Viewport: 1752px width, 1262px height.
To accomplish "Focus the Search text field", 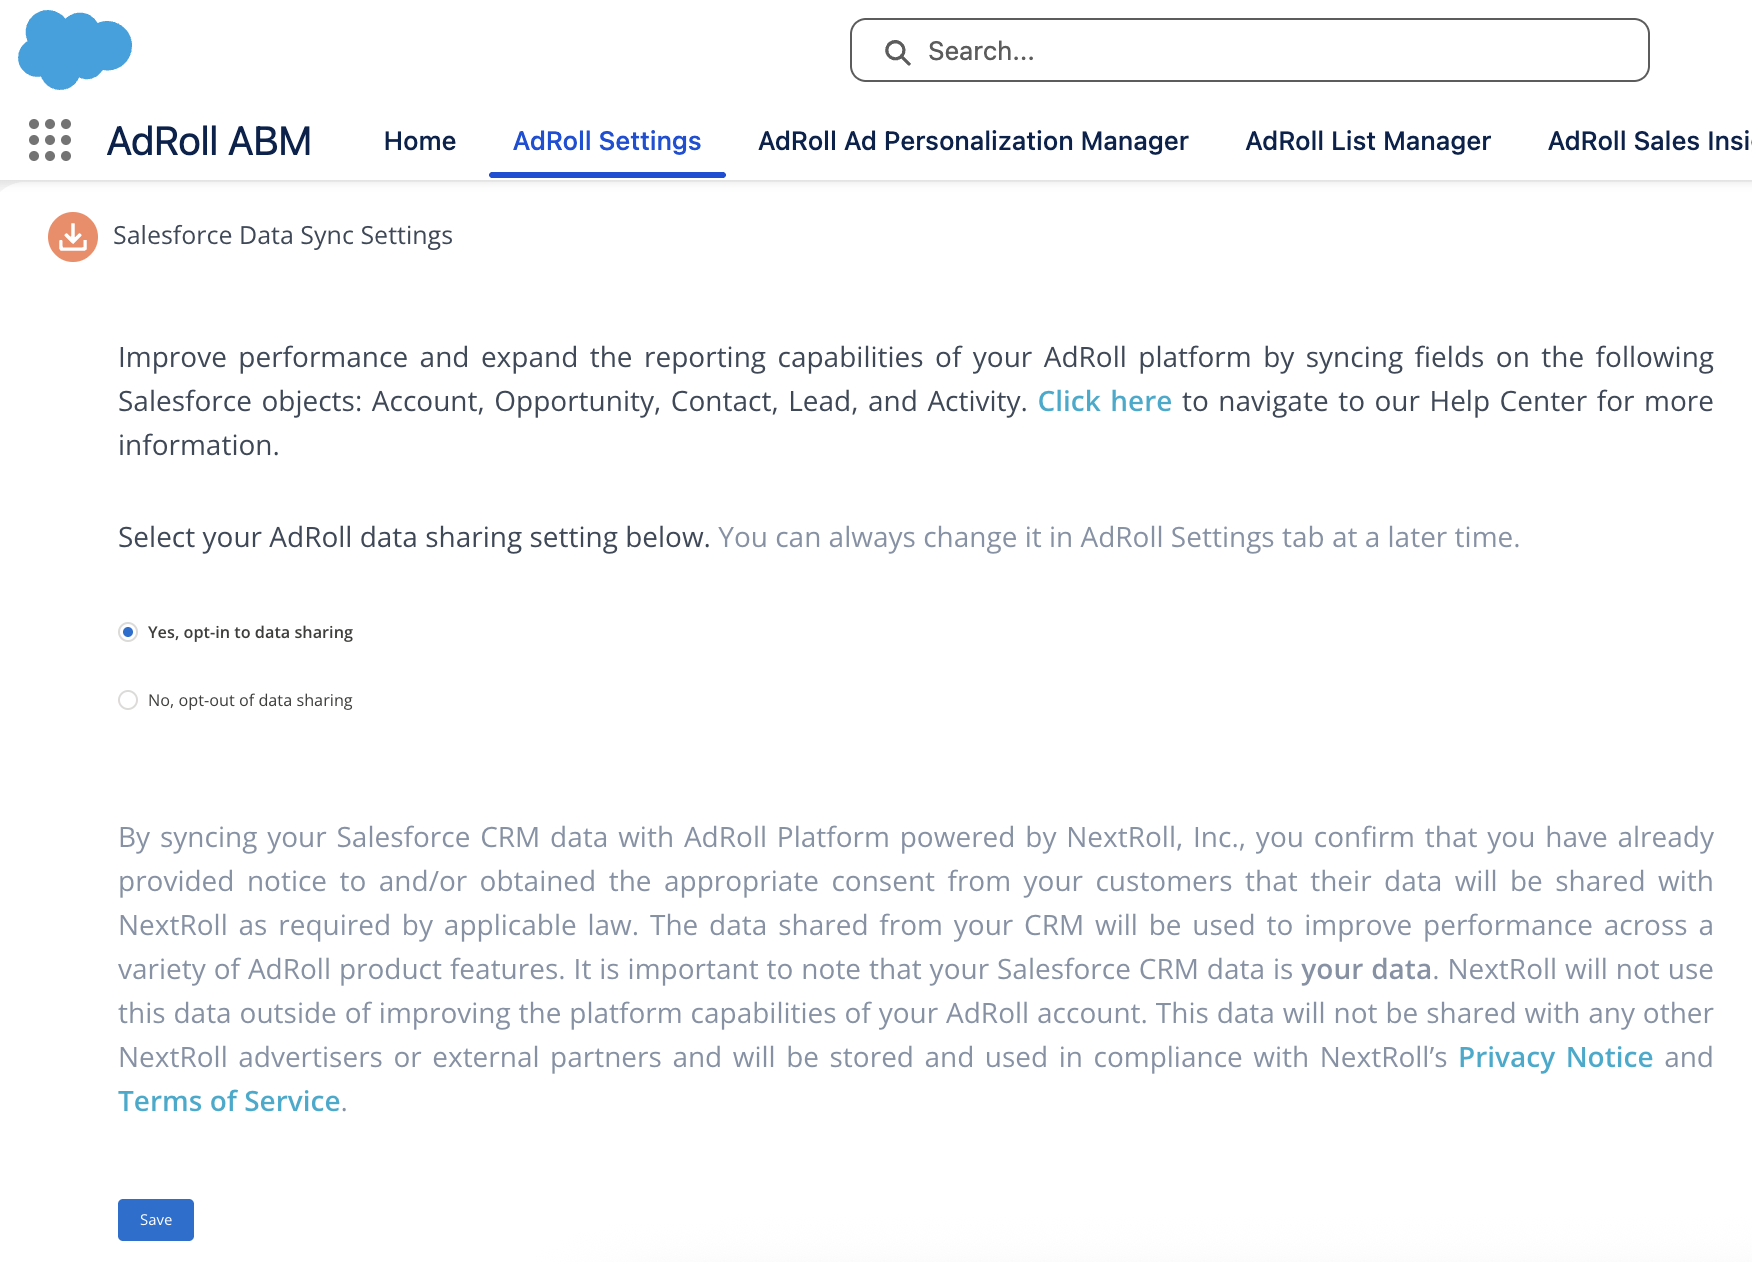I will click(x=1270, y=51).
